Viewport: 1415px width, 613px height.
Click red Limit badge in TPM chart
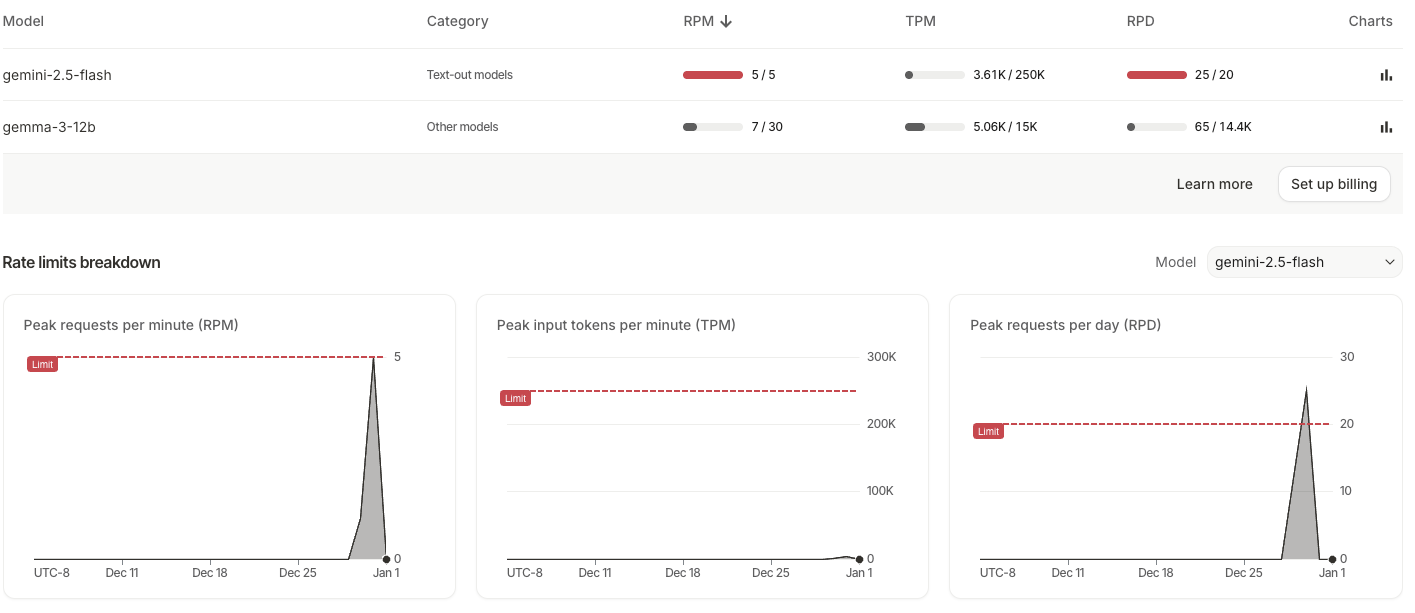coord(515,399)
